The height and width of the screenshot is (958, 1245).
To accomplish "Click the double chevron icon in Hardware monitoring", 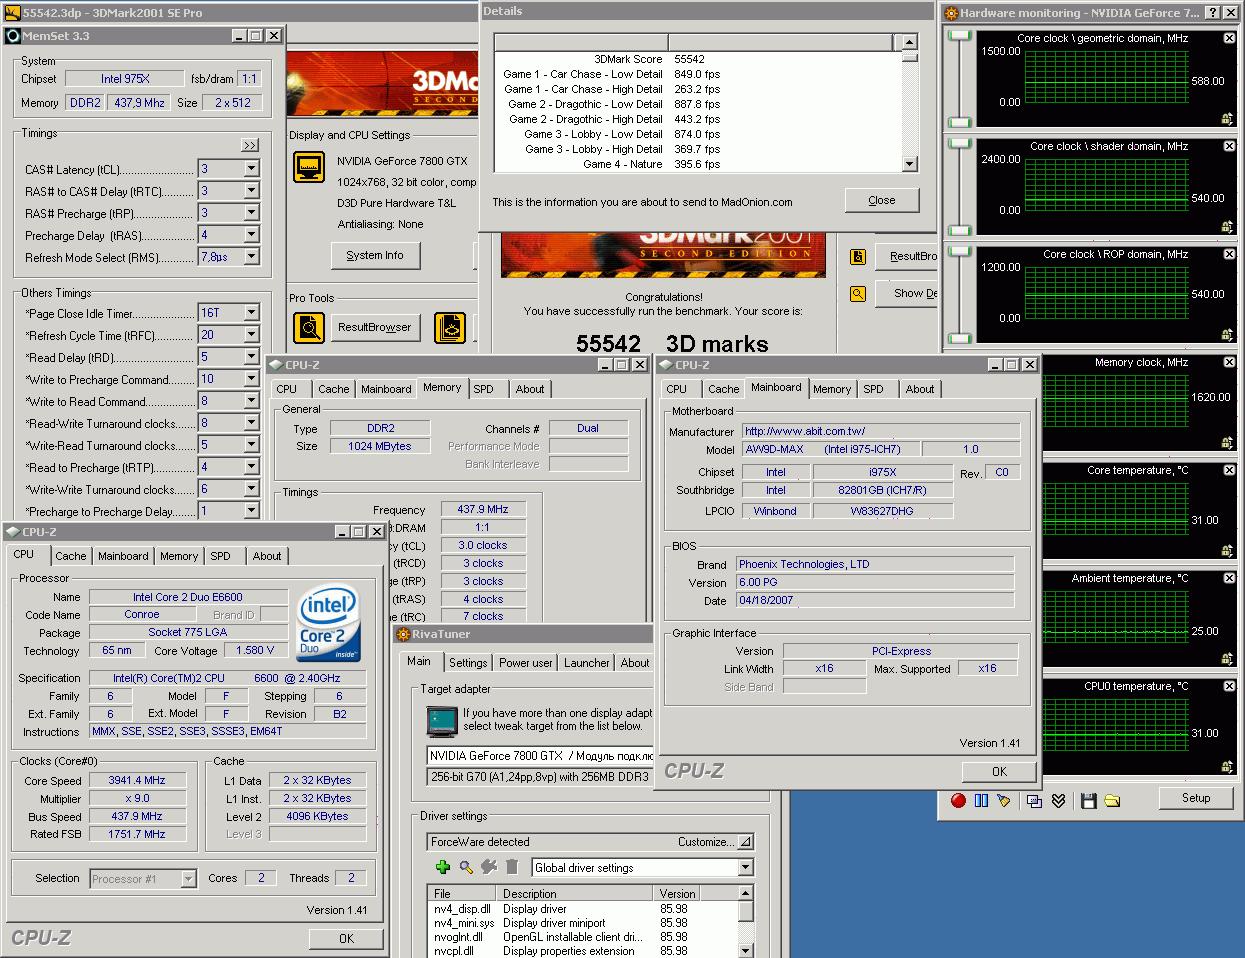I will pos(1058,800).
